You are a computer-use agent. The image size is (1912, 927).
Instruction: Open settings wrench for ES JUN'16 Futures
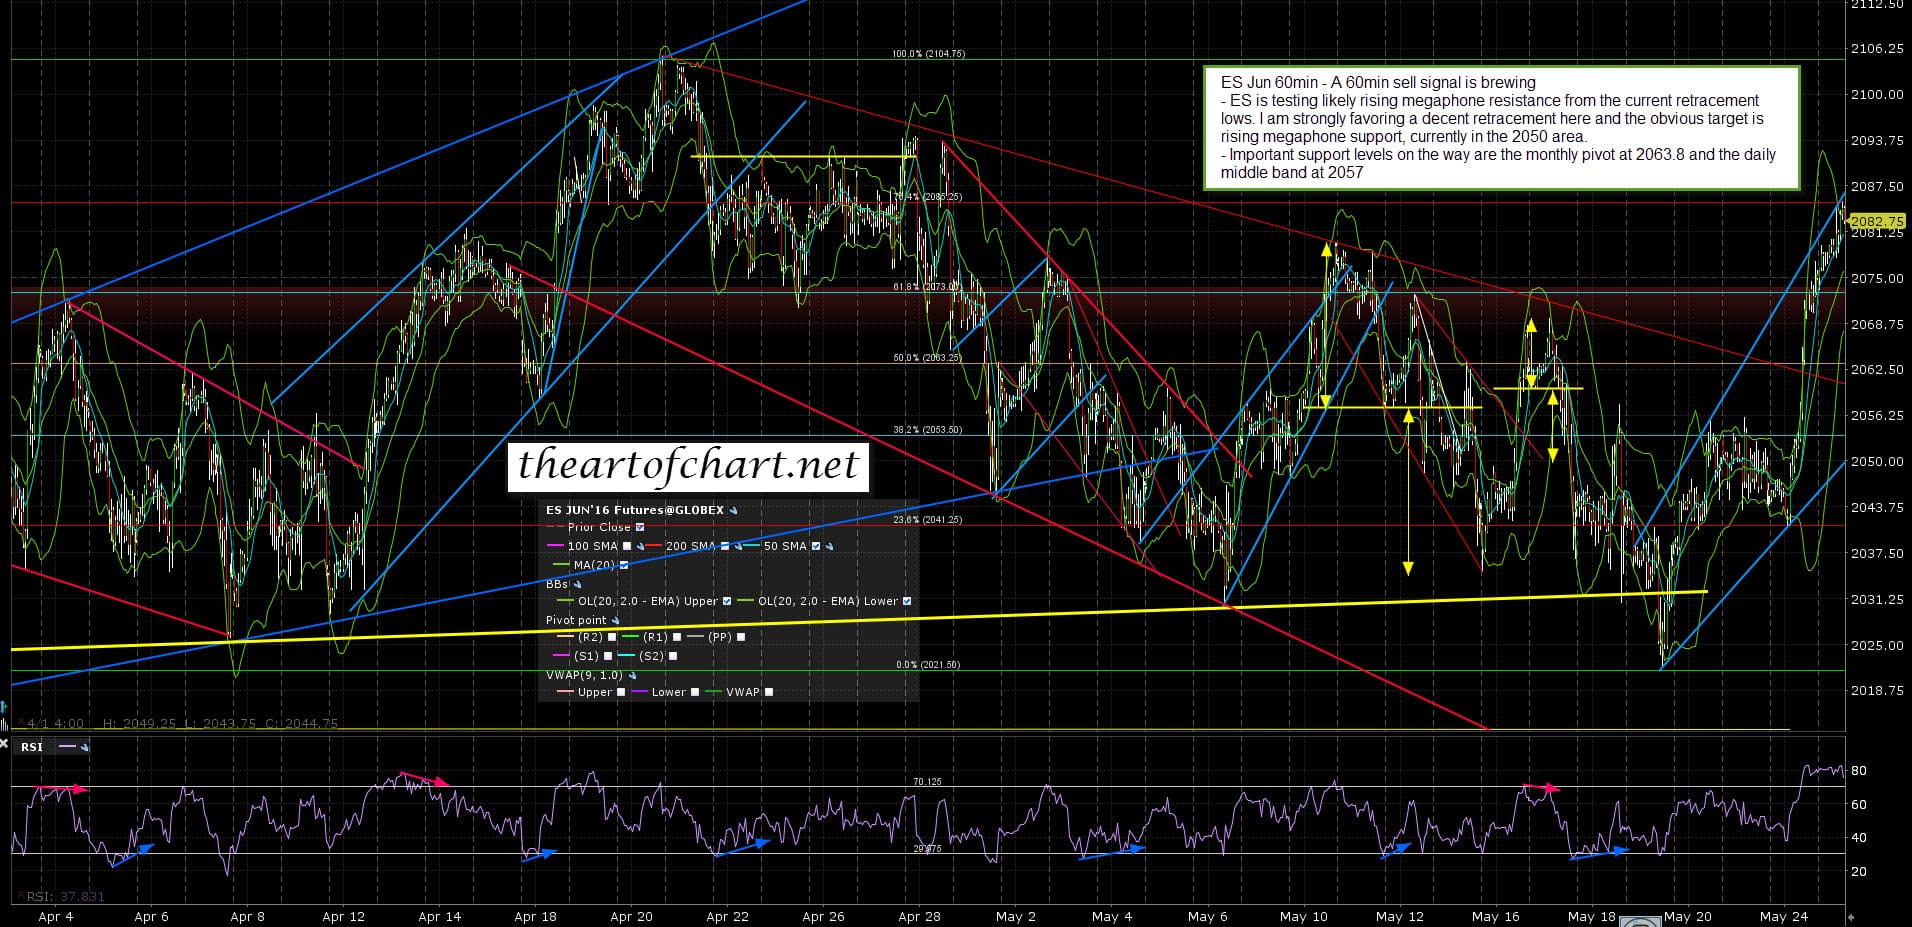[x=734, y=510]
